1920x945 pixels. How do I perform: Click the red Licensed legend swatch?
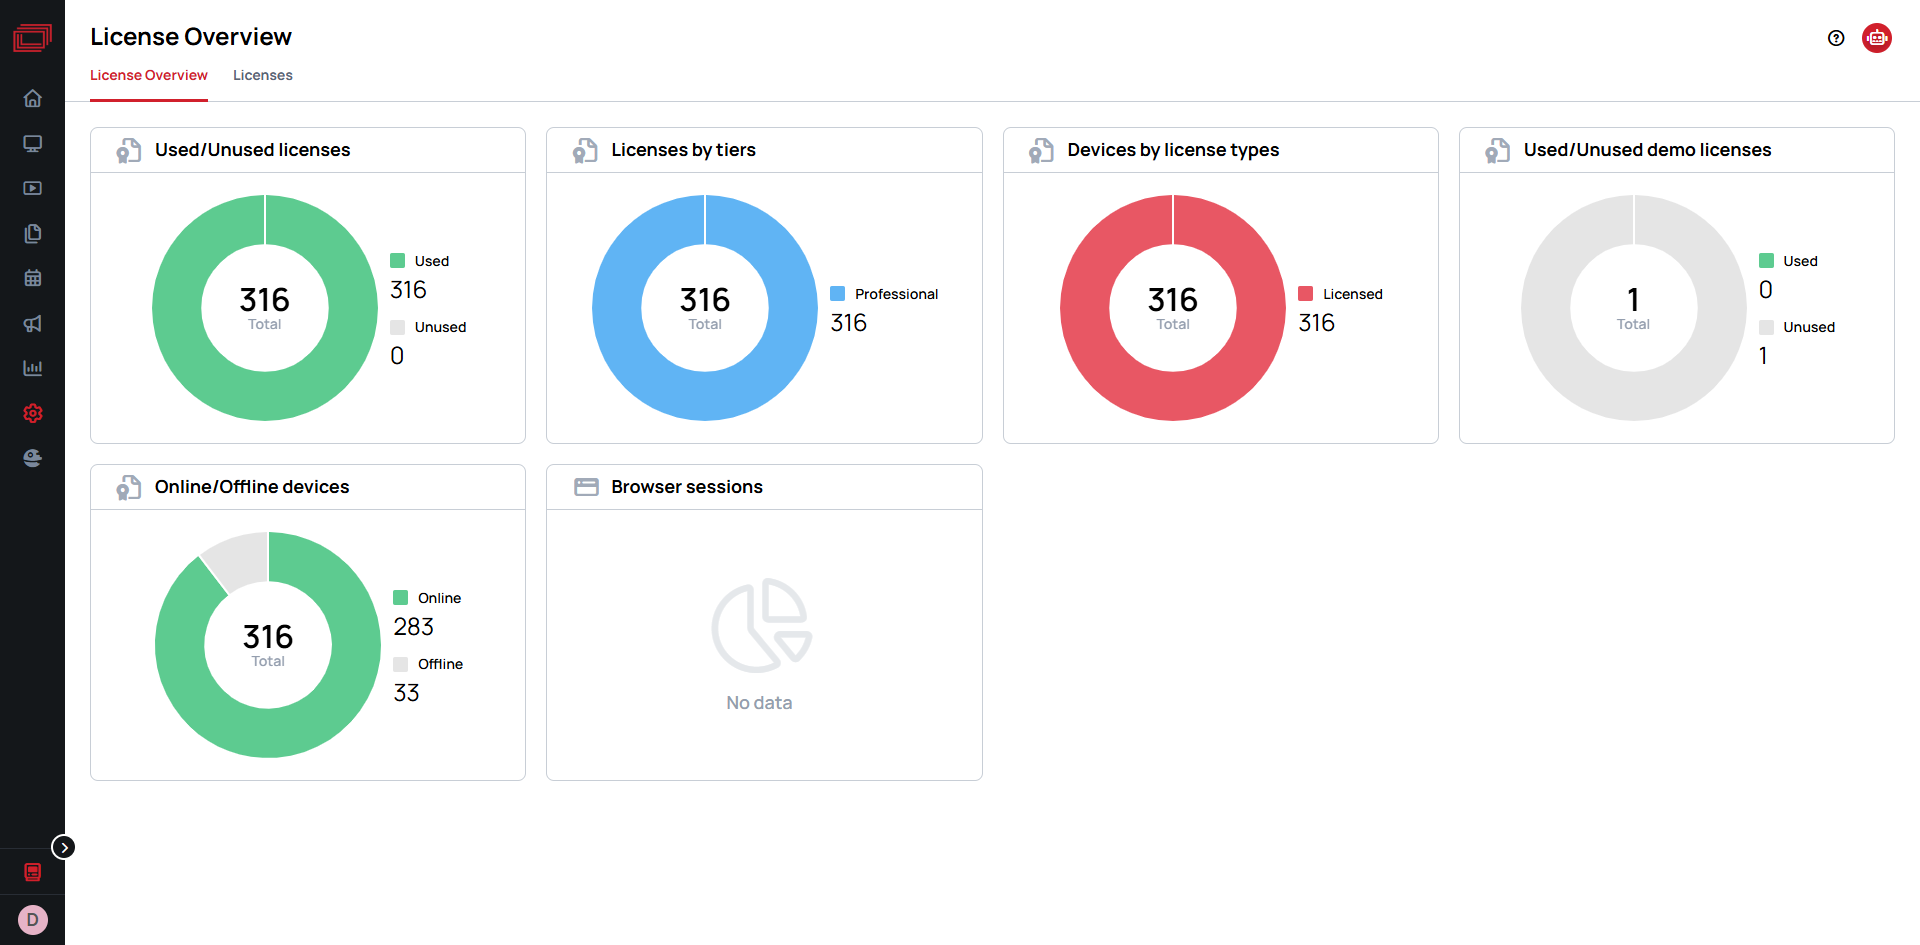pos(1305,294)
